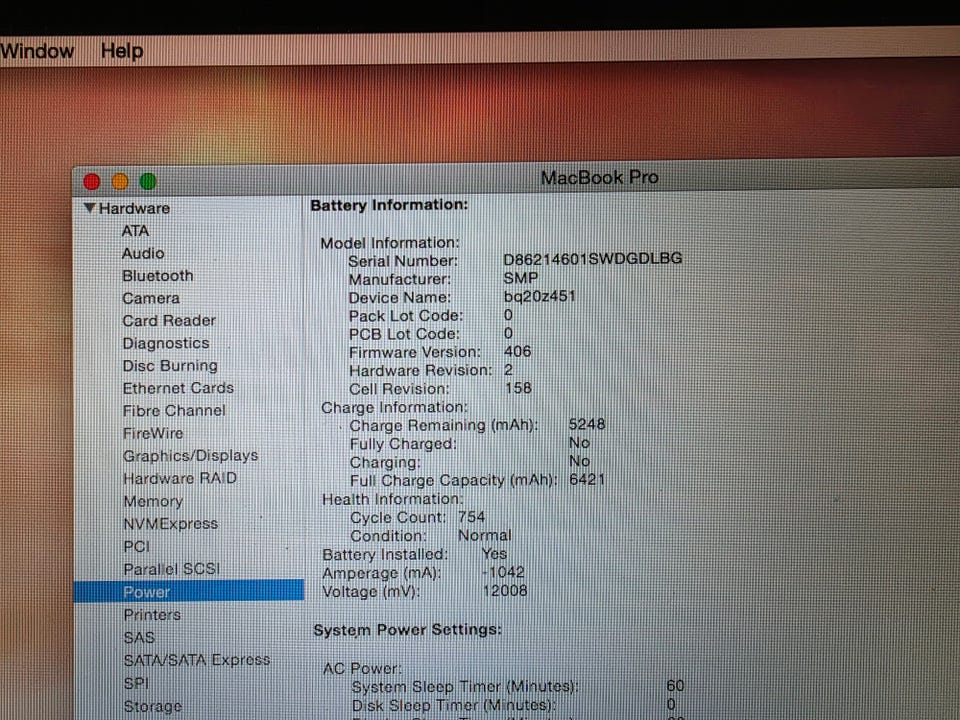This screenshot has width=960, height=720.
Task: Click charge remaining value 5248
Action: 587,424
